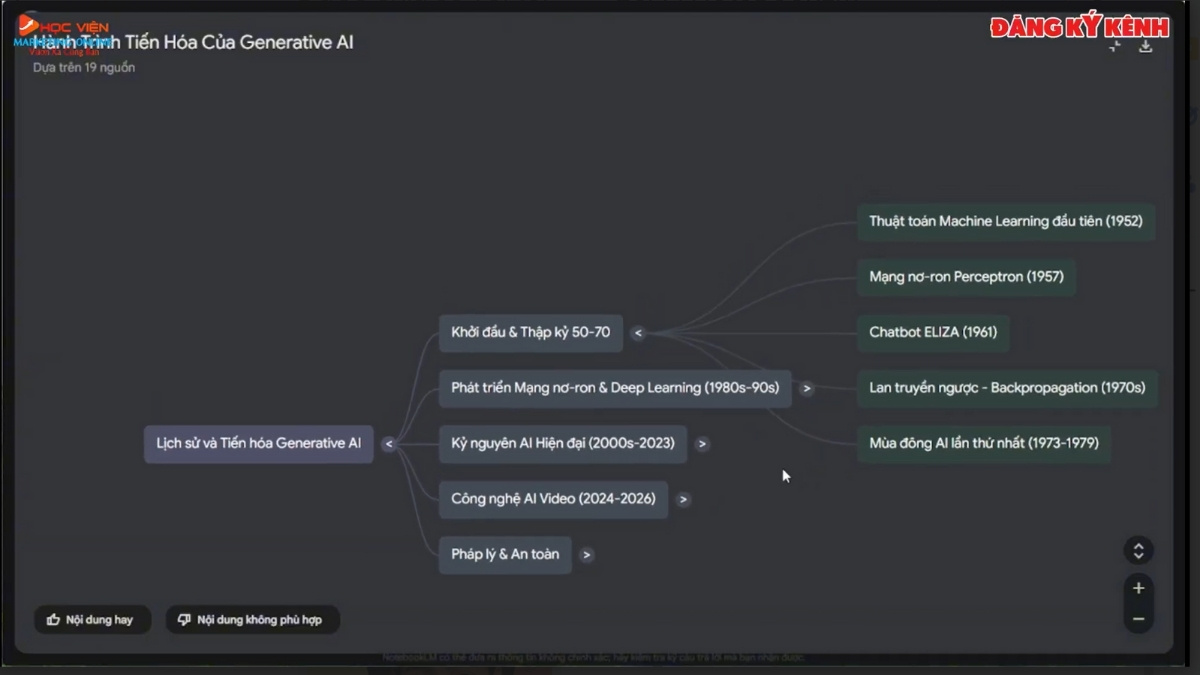Viewport: 1200px width, 675px height.
Task: Zoom in using the plus icon
Action: 1138,588
